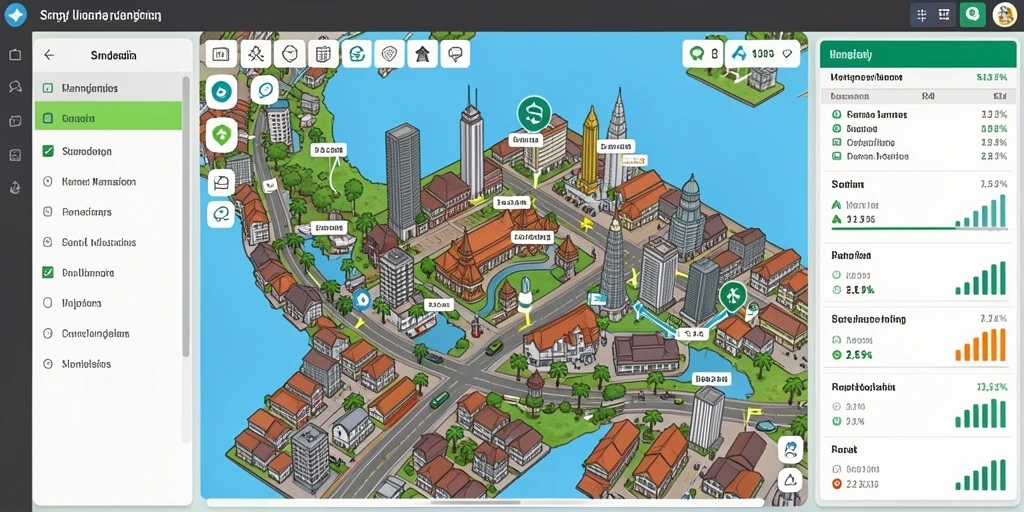This screenshot has height=512, width=1024.
Task: Click the green chat pill with letter B on map
Action: pos(703,54)
